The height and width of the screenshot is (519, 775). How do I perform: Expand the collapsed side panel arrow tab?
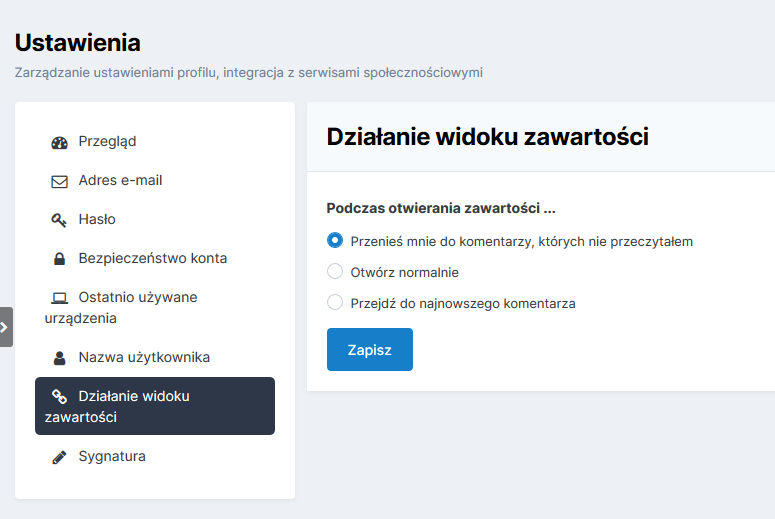click(x=5, y=327)
